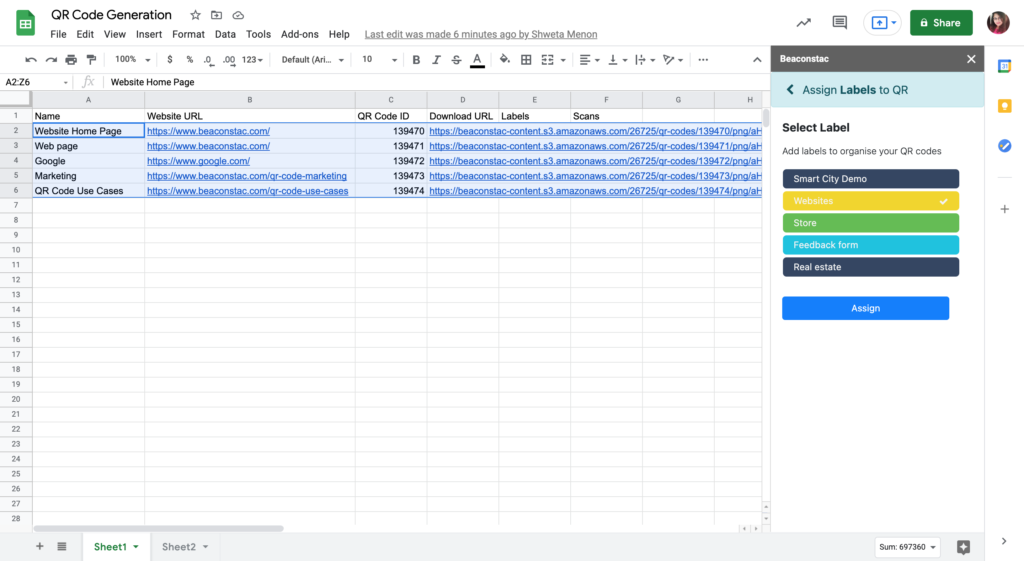The height and width of the screenshot is (561, 1024).
Task: Open text wrapping dropdown
Action: click(x=645, y=59)
